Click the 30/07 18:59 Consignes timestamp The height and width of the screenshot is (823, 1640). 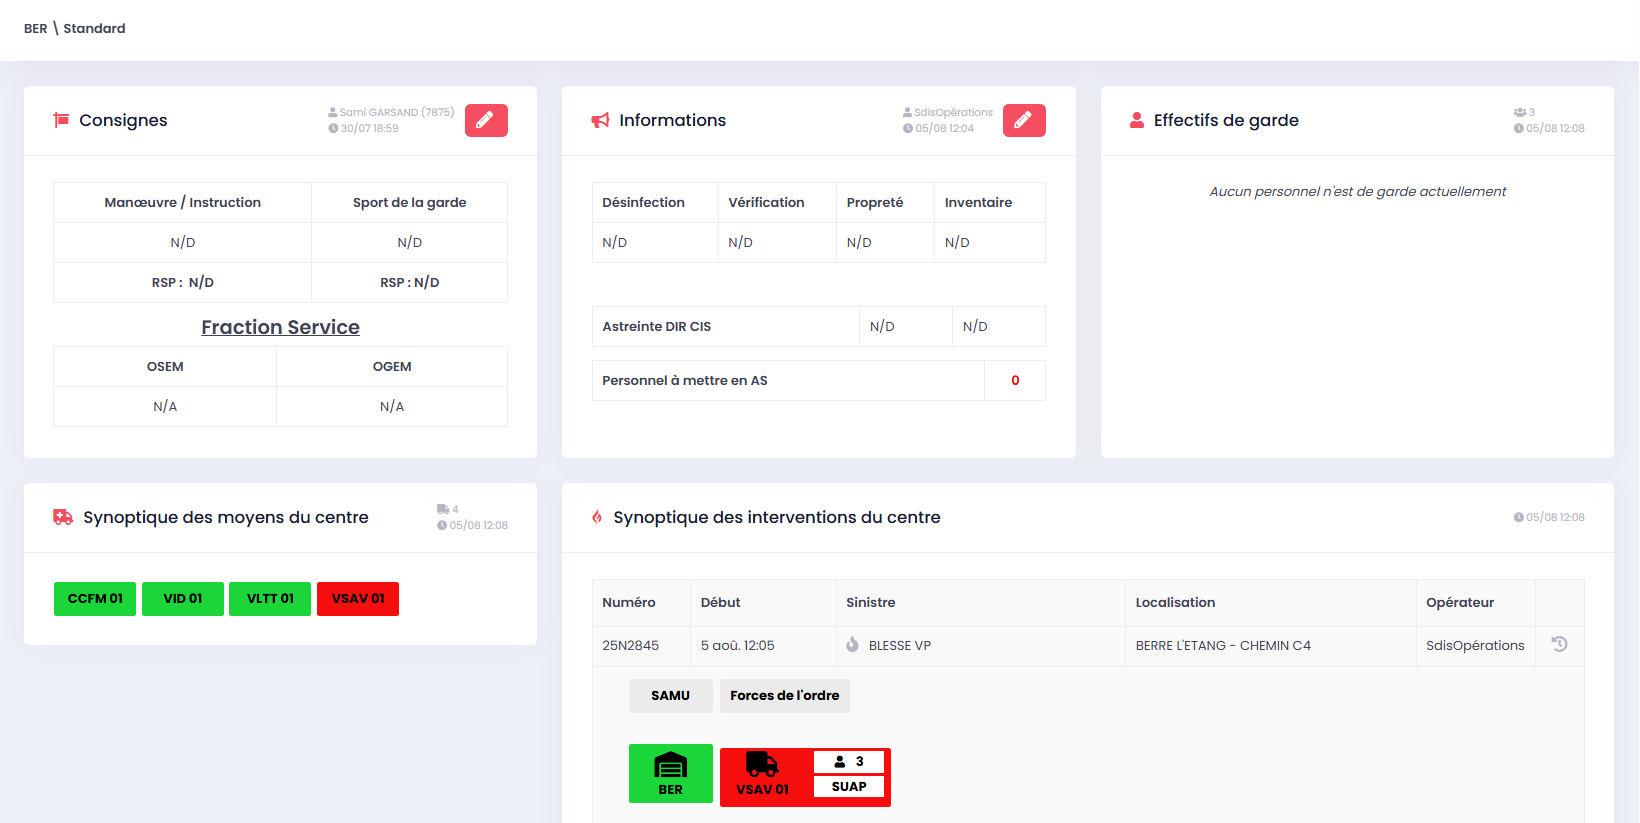[x=370, y=128]
